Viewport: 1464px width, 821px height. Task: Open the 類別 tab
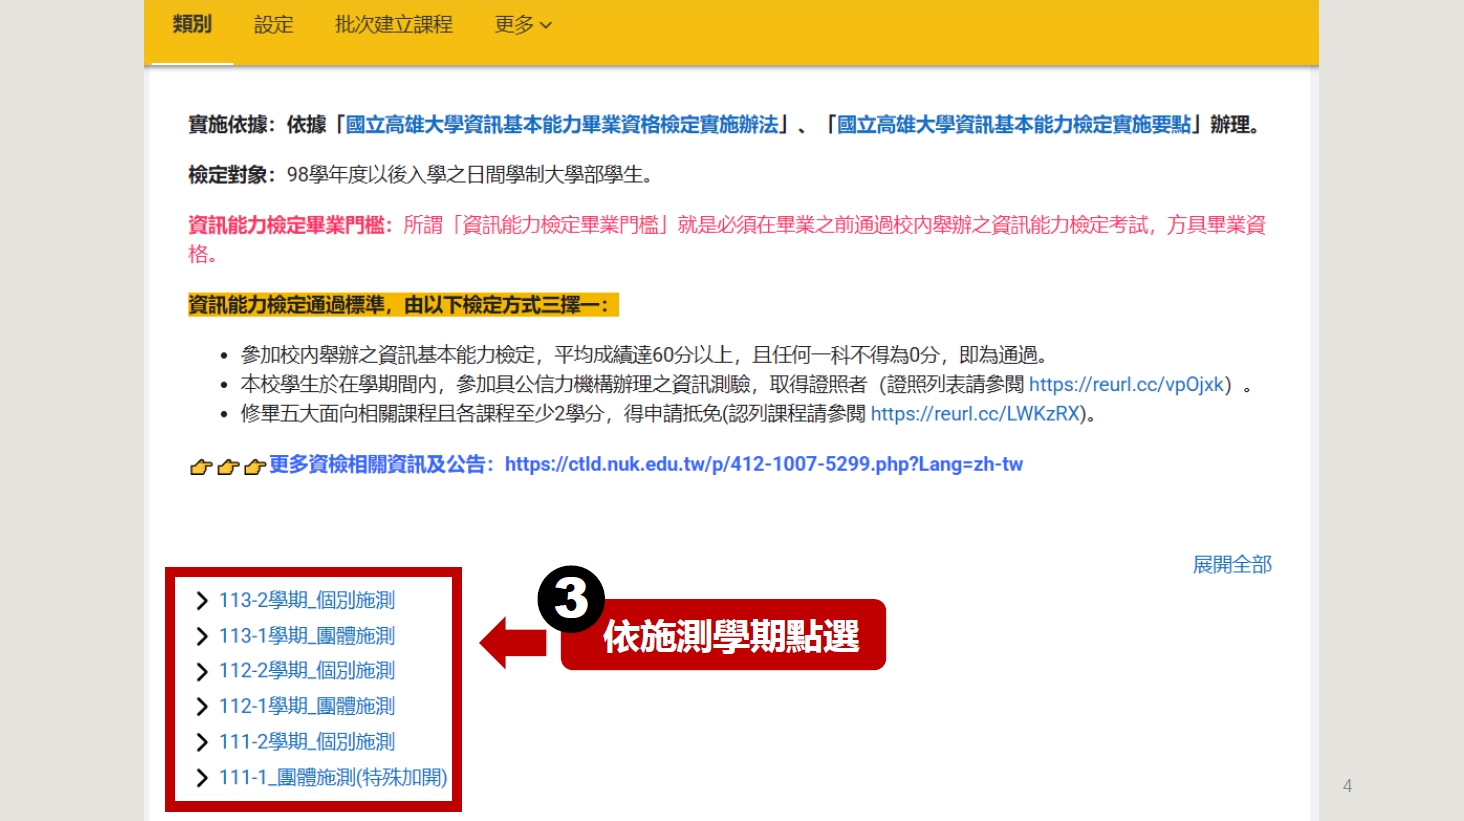[x=191, y=25]
